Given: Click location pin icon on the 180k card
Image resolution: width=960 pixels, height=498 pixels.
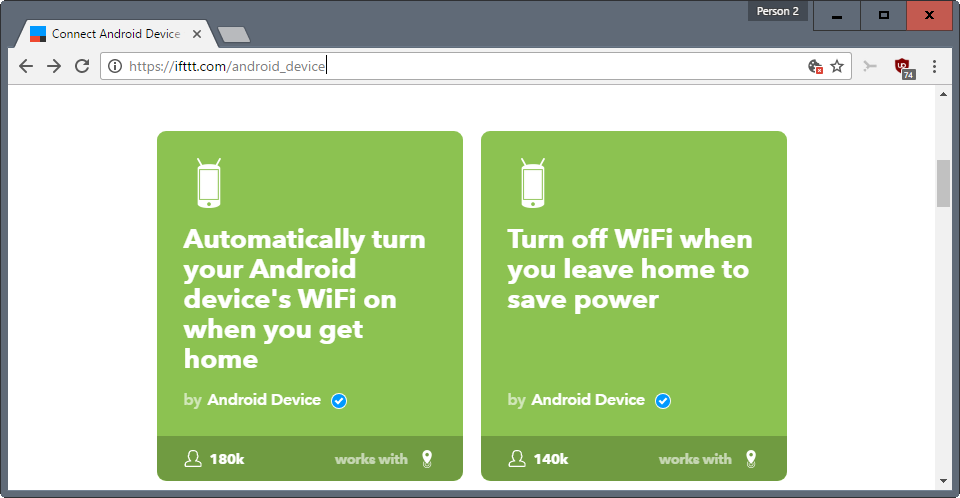Looking at the screenshot, I should click(x=427, y=459).
